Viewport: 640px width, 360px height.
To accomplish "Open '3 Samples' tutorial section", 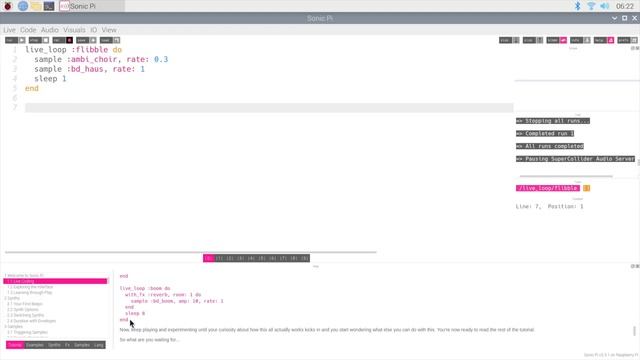I will [x=14, y=327].
